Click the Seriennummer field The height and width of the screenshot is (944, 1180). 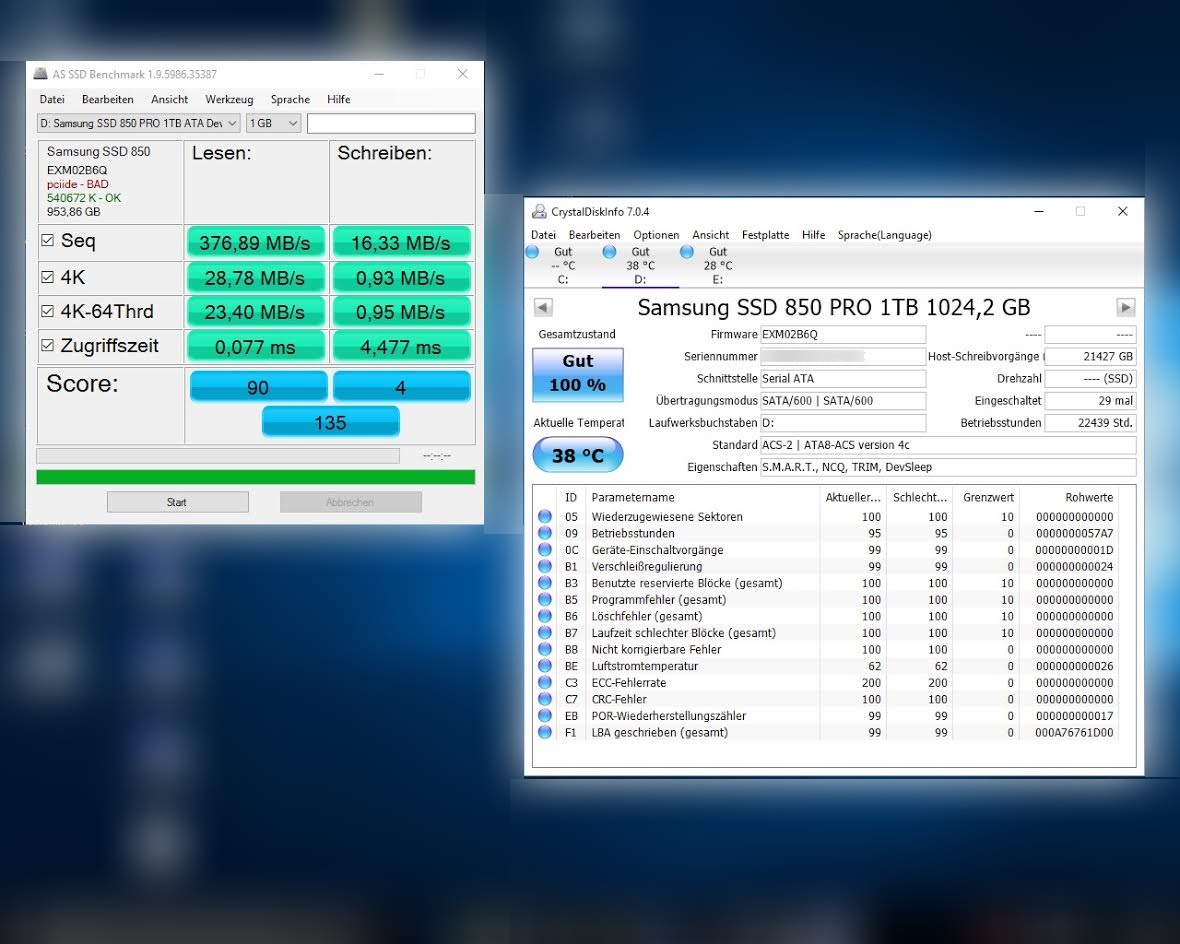tap(843, 356)
